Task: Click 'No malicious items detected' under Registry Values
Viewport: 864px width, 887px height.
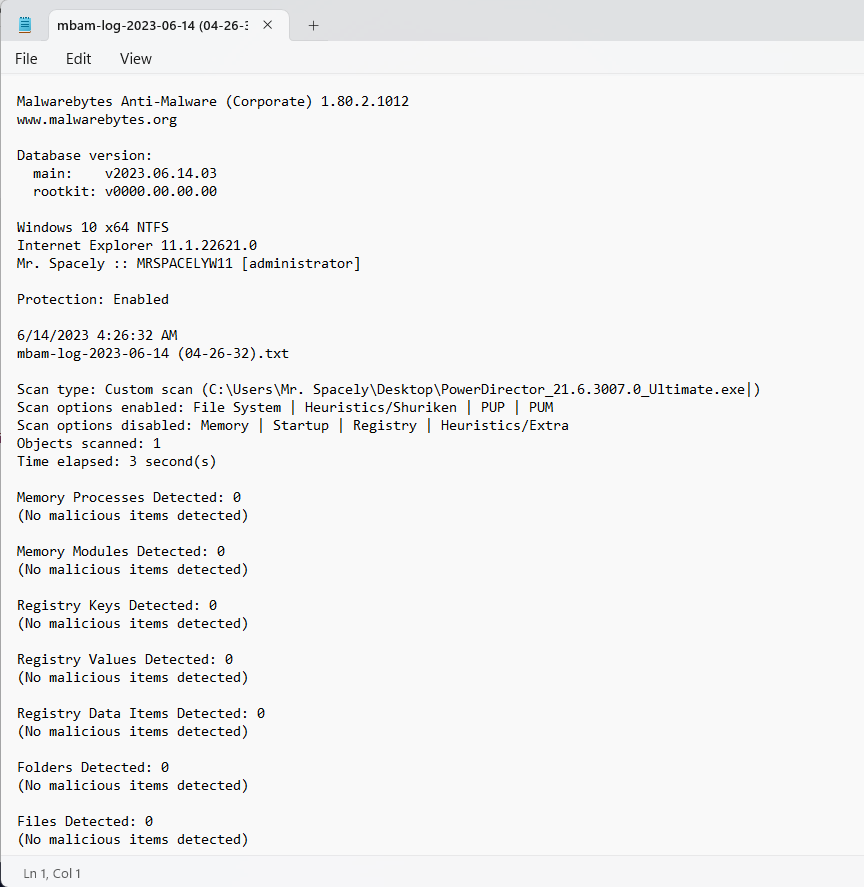Action: 133,678
